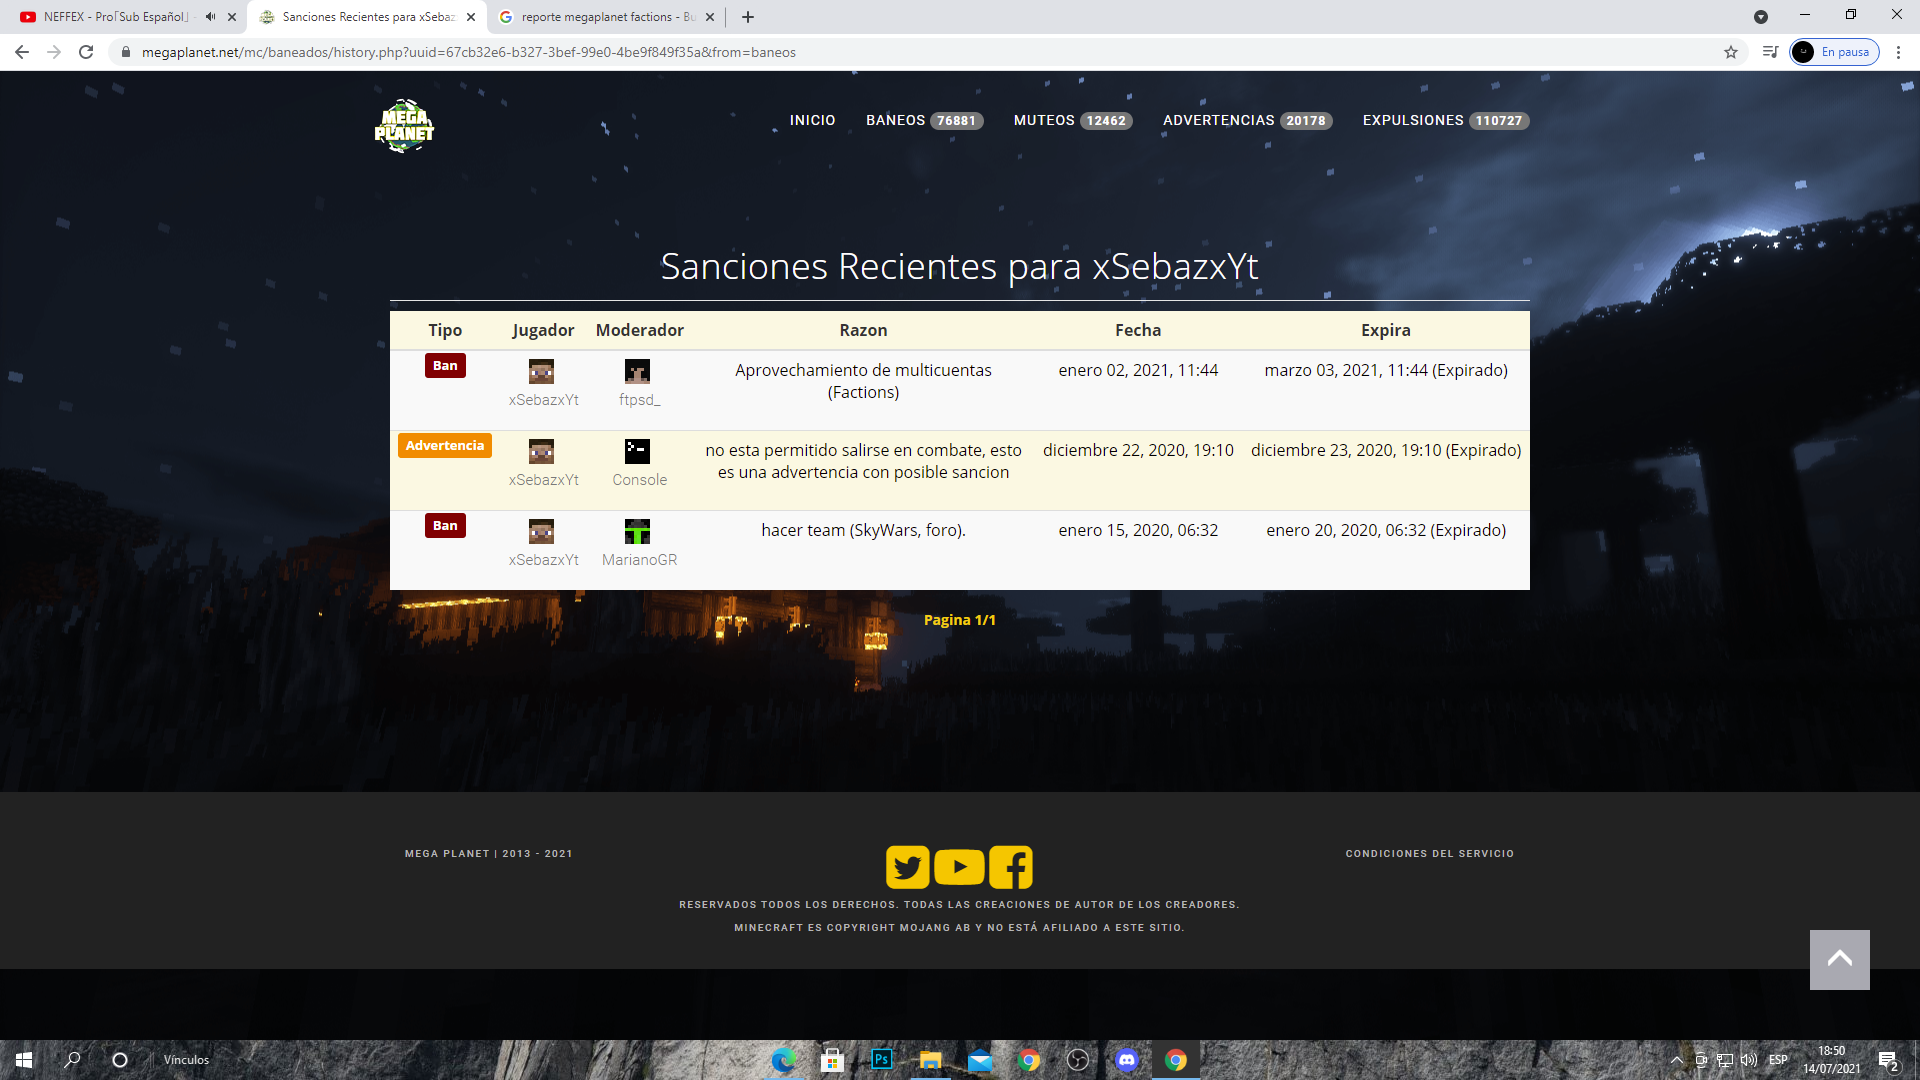Go back using the browser back arrow
Image resolution: width=1920 pixels, height=1080 pixels.
(22, 52)
